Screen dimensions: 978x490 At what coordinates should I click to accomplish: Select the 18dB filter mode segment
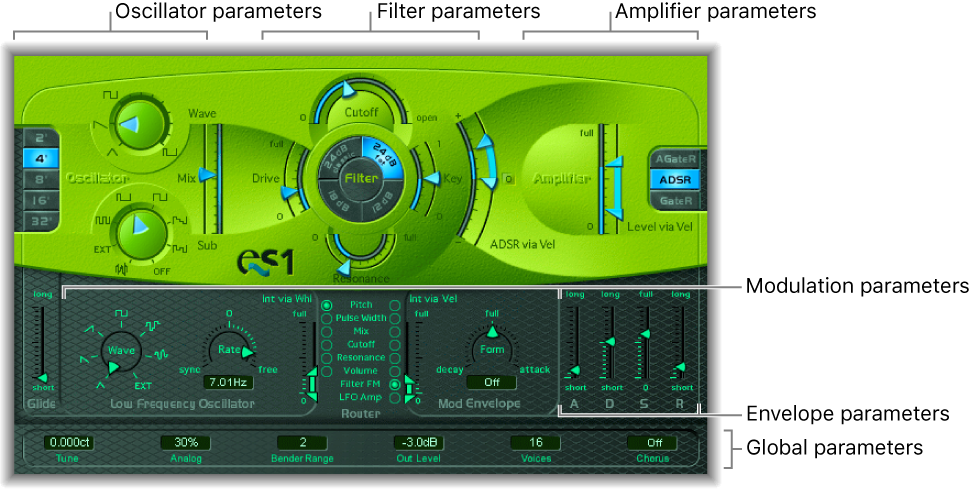(x=339, y=201)
